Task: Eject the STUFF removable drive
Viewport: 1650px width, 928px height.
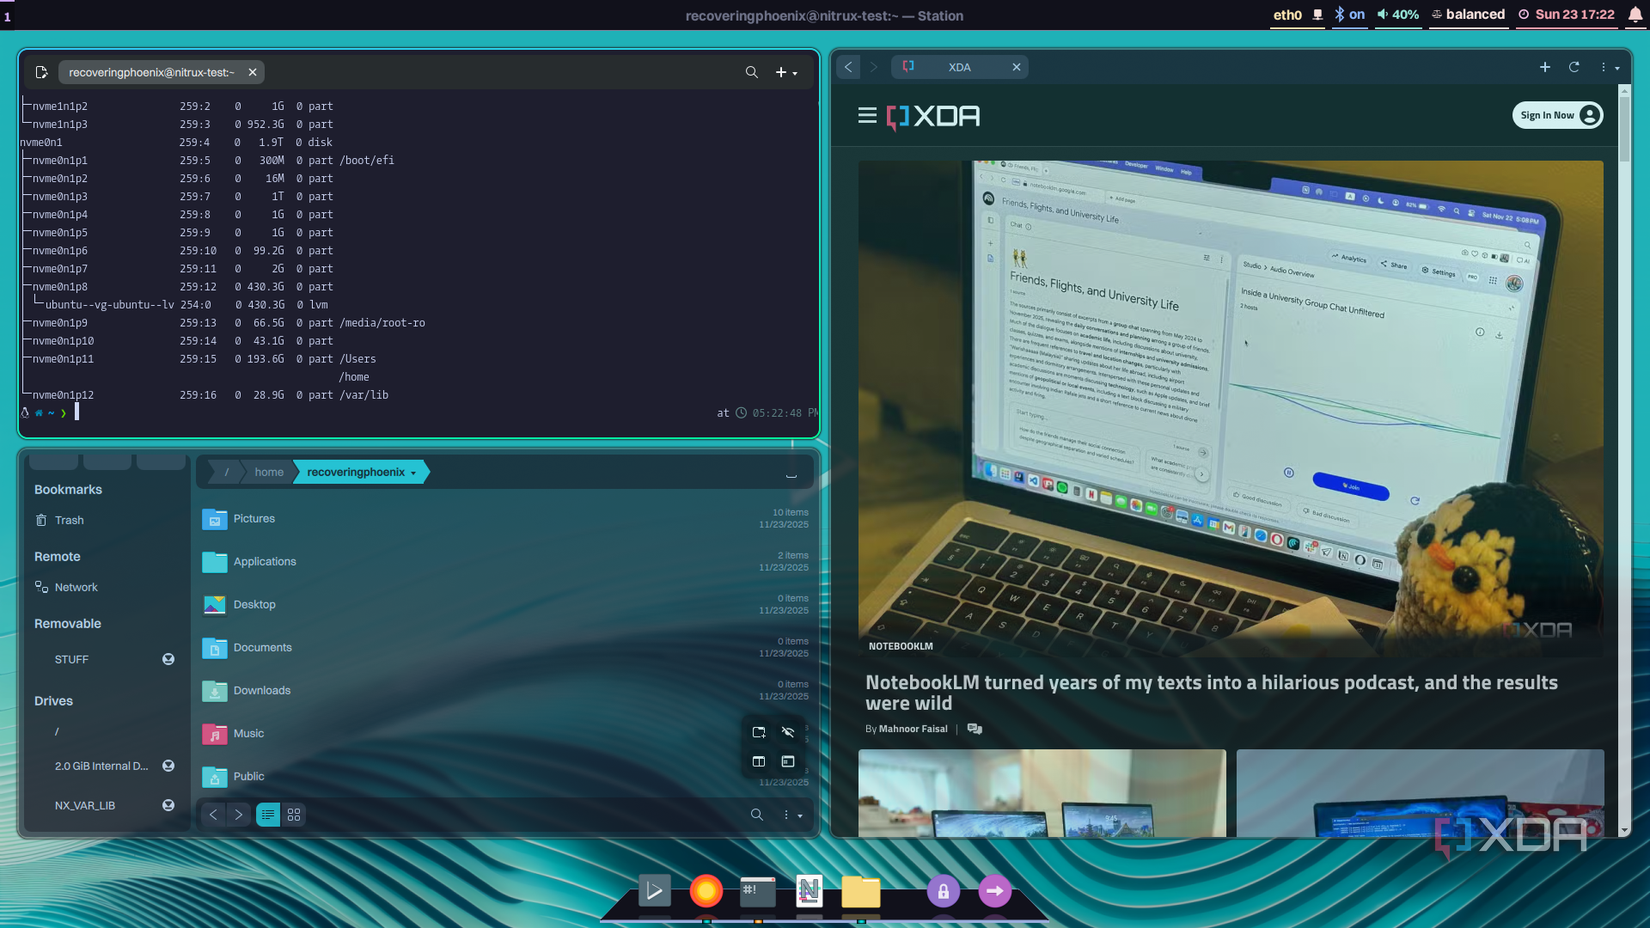Action: click(x=168, y=659)
